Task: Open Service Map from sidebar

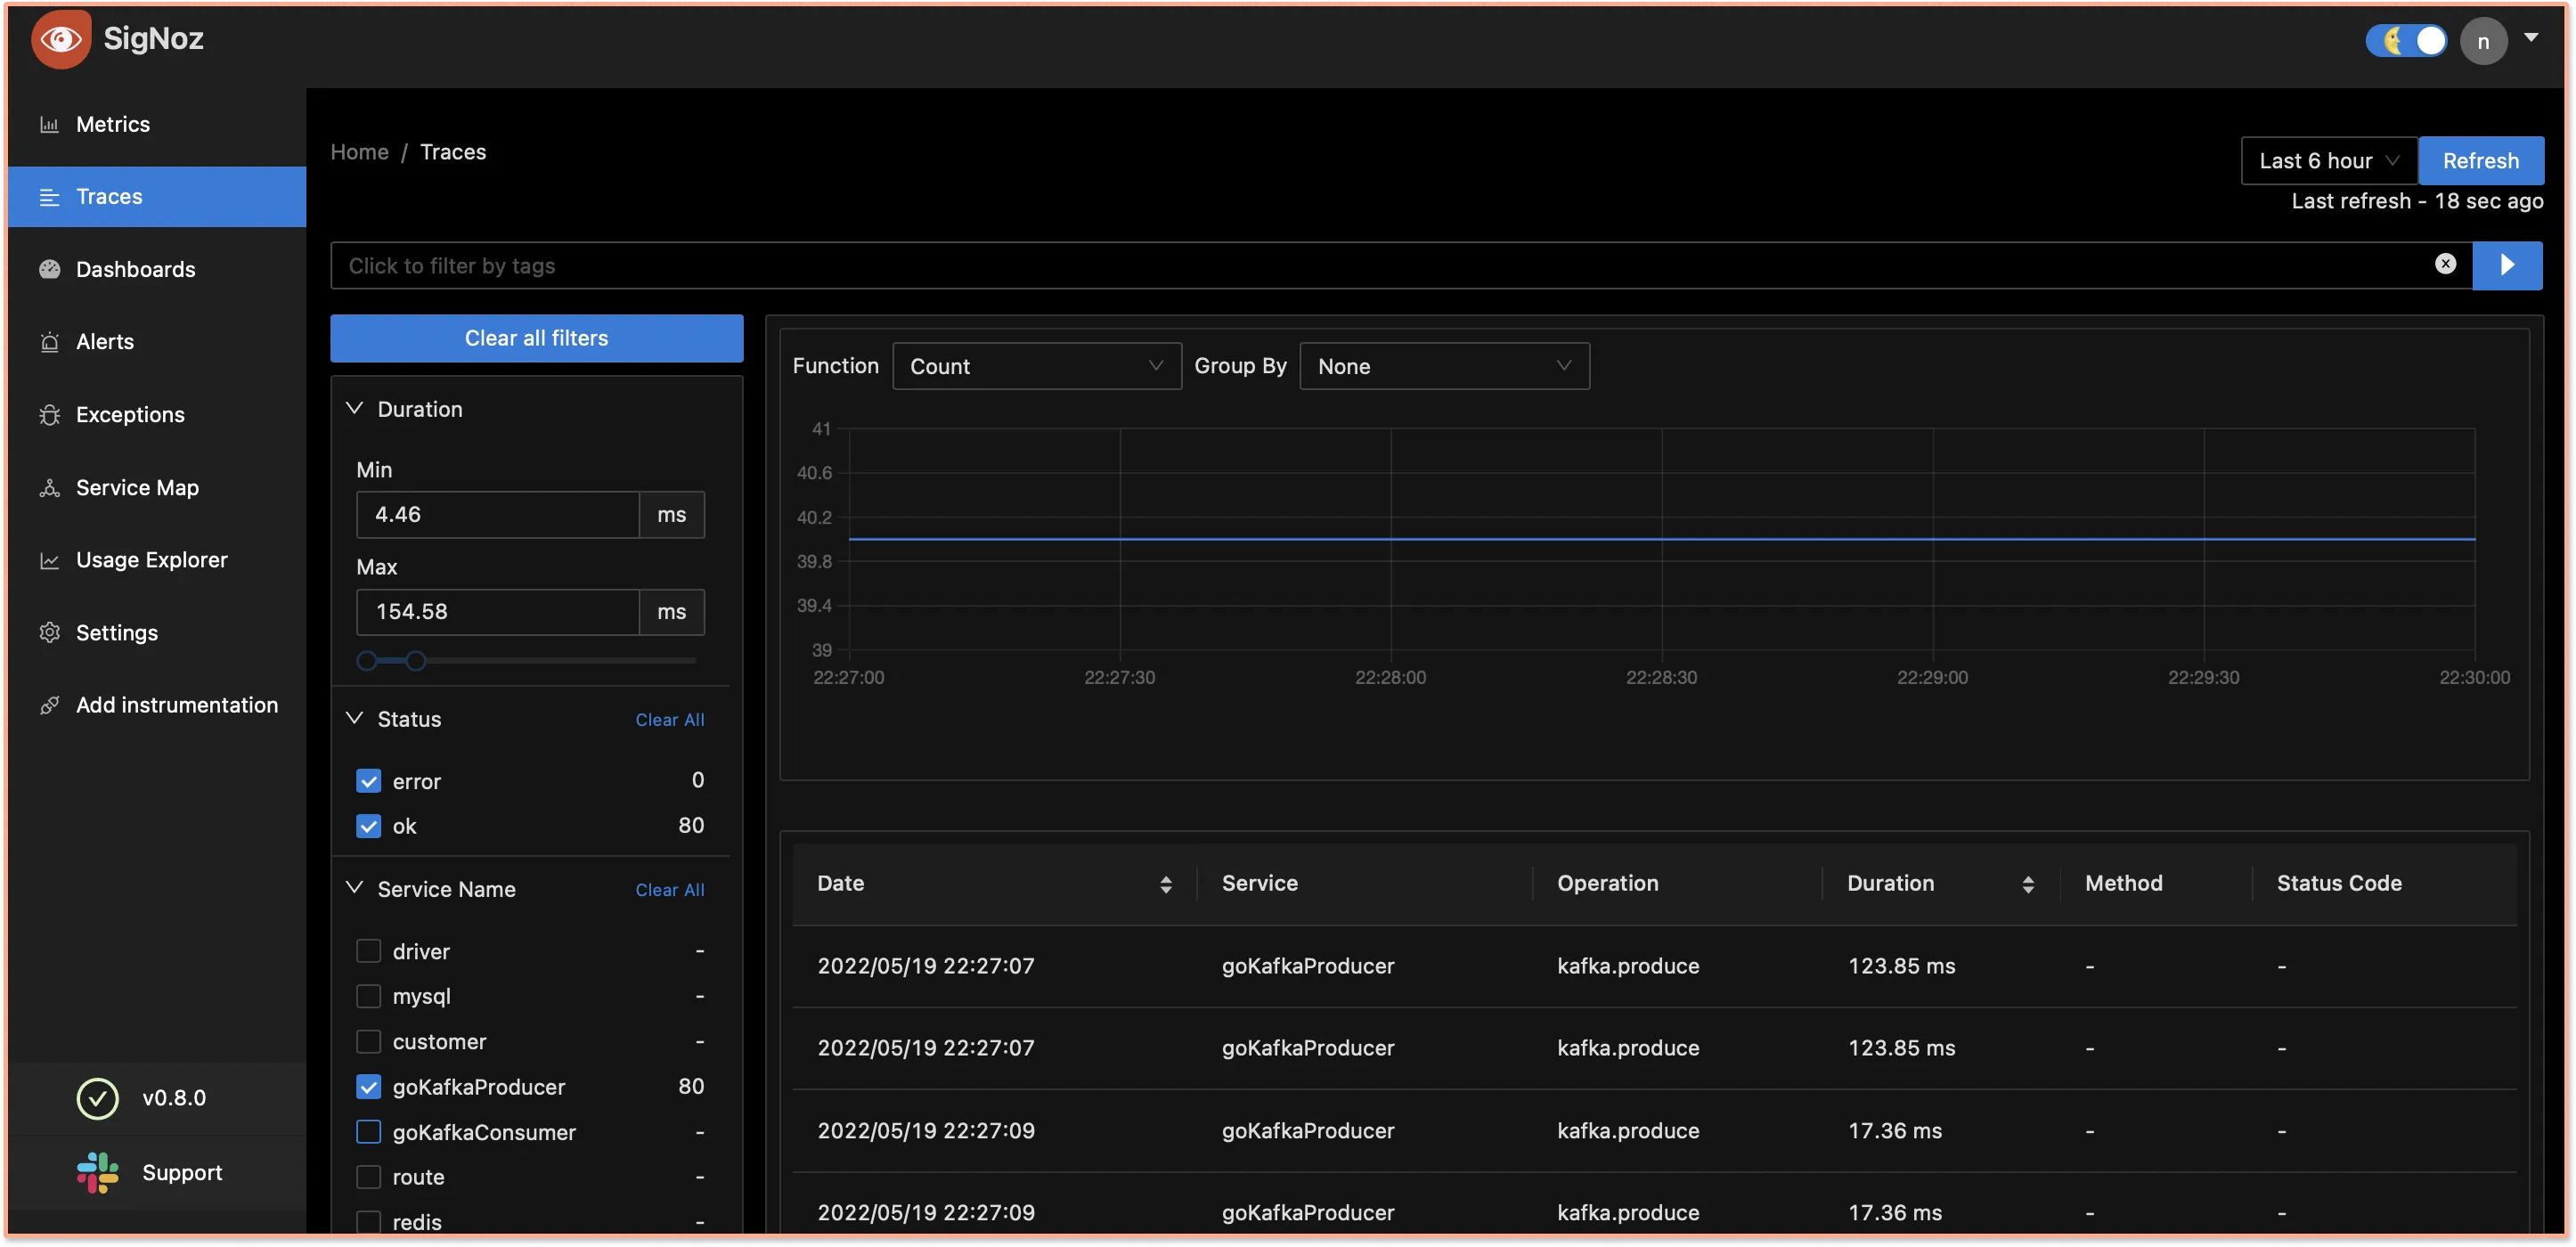Action: click(157, 488)
